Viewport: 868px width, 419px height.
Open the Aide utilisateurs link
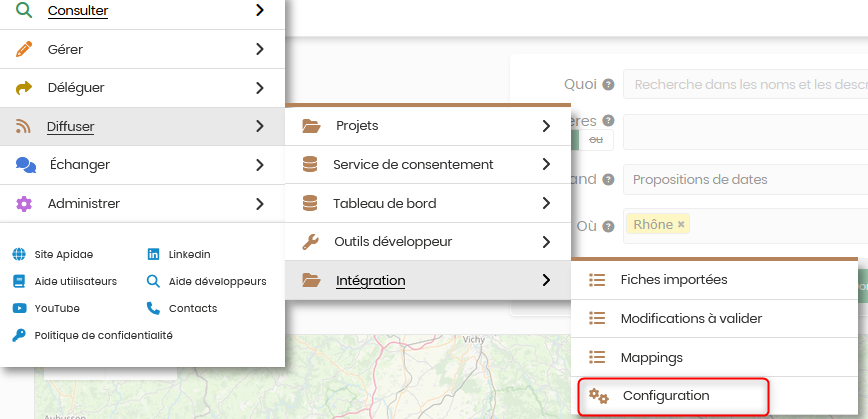pos(76,281)
